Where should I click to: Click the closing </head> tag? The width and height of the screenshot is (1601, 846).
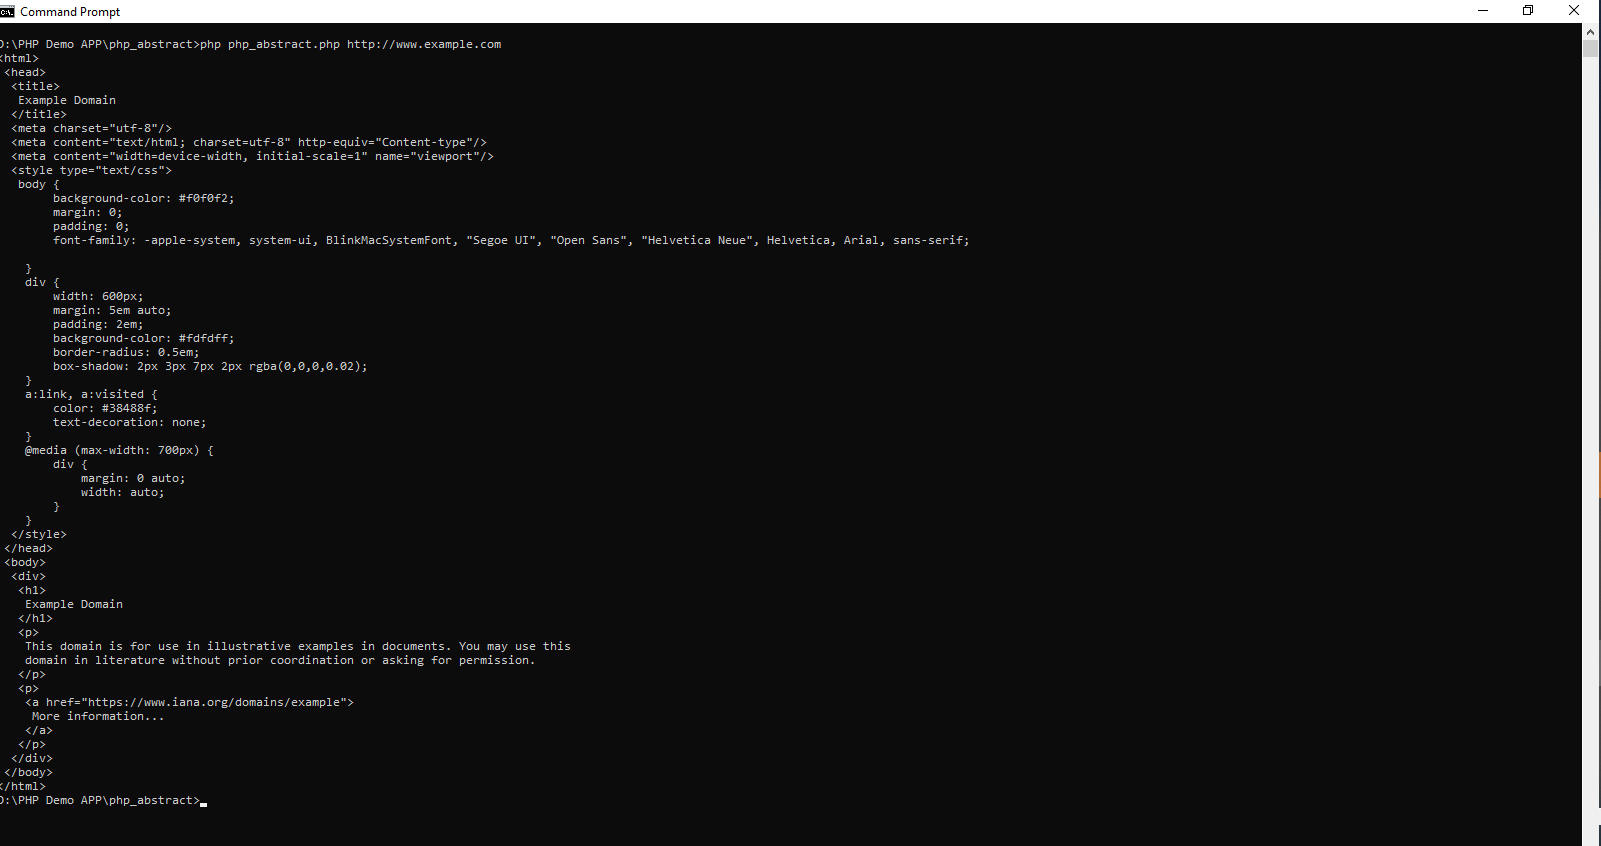pyautogui.click(x=28, y=548)
